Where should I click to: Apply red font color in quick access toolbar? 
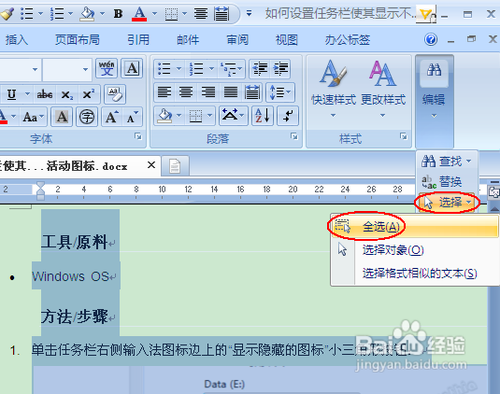click(139, 14)
